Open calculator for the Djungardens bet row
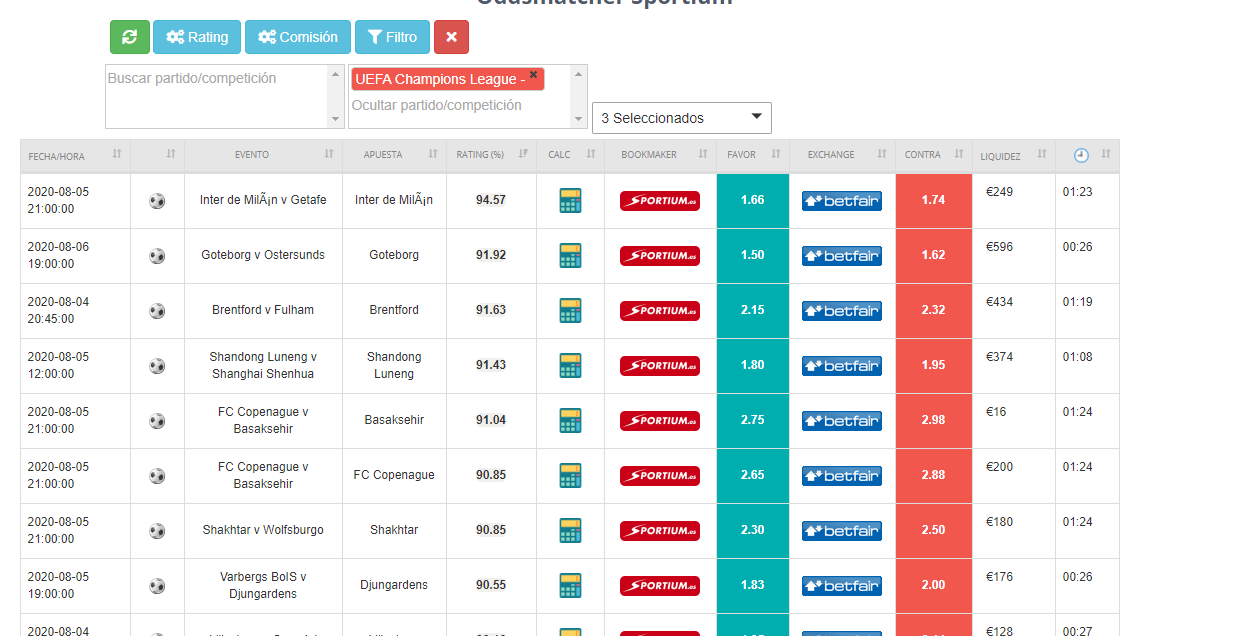This screenshot has height=636, width=1237. pyautogui.click(x=570, y=585)
